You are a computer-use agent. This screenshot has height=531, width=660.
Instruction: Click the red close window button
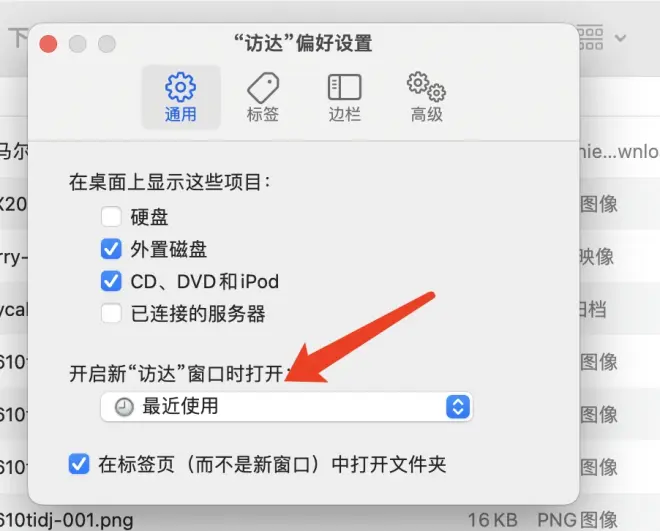click(48, 44)
